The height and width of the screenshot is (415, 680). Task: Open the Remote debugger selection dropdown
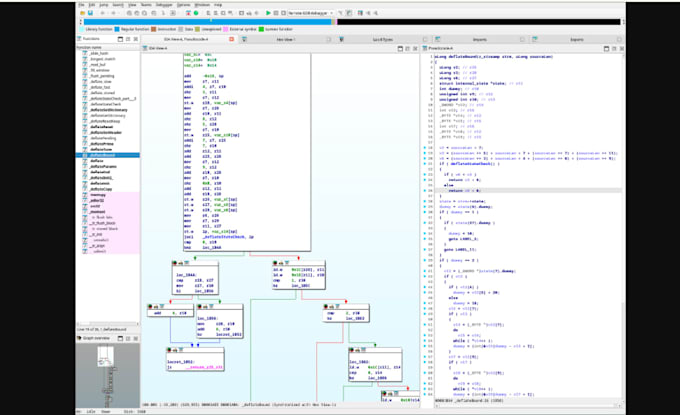[311, 13]
